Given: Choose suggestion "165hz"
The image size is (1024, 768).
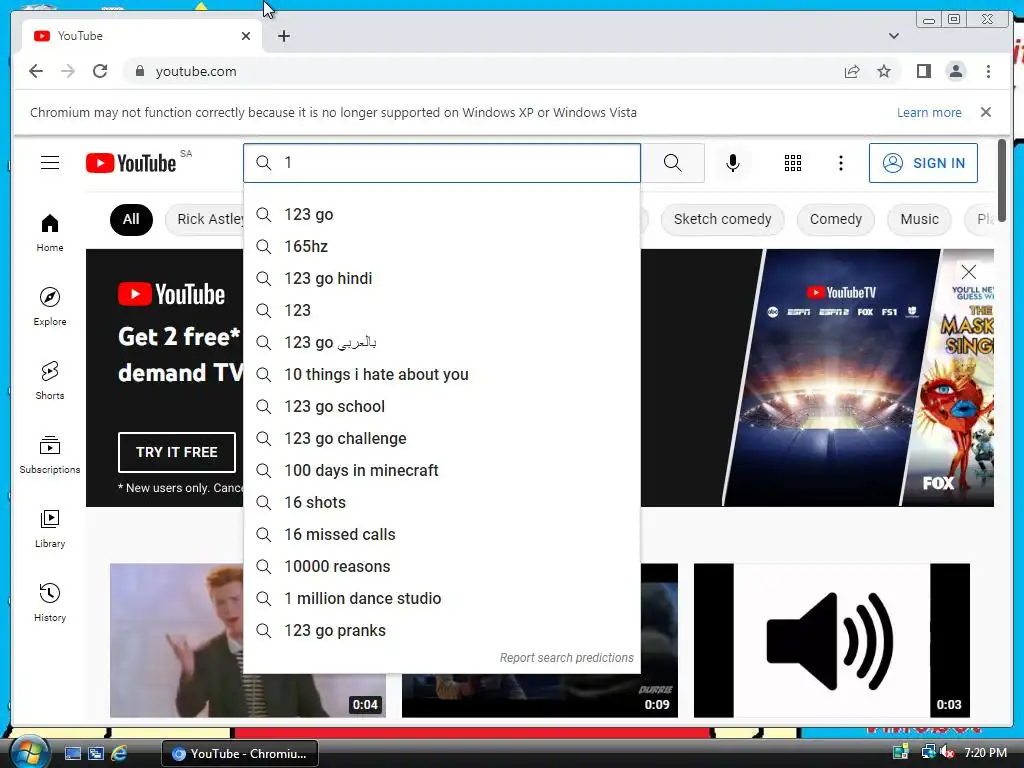Looking at the screenshot, I should 441,246.
